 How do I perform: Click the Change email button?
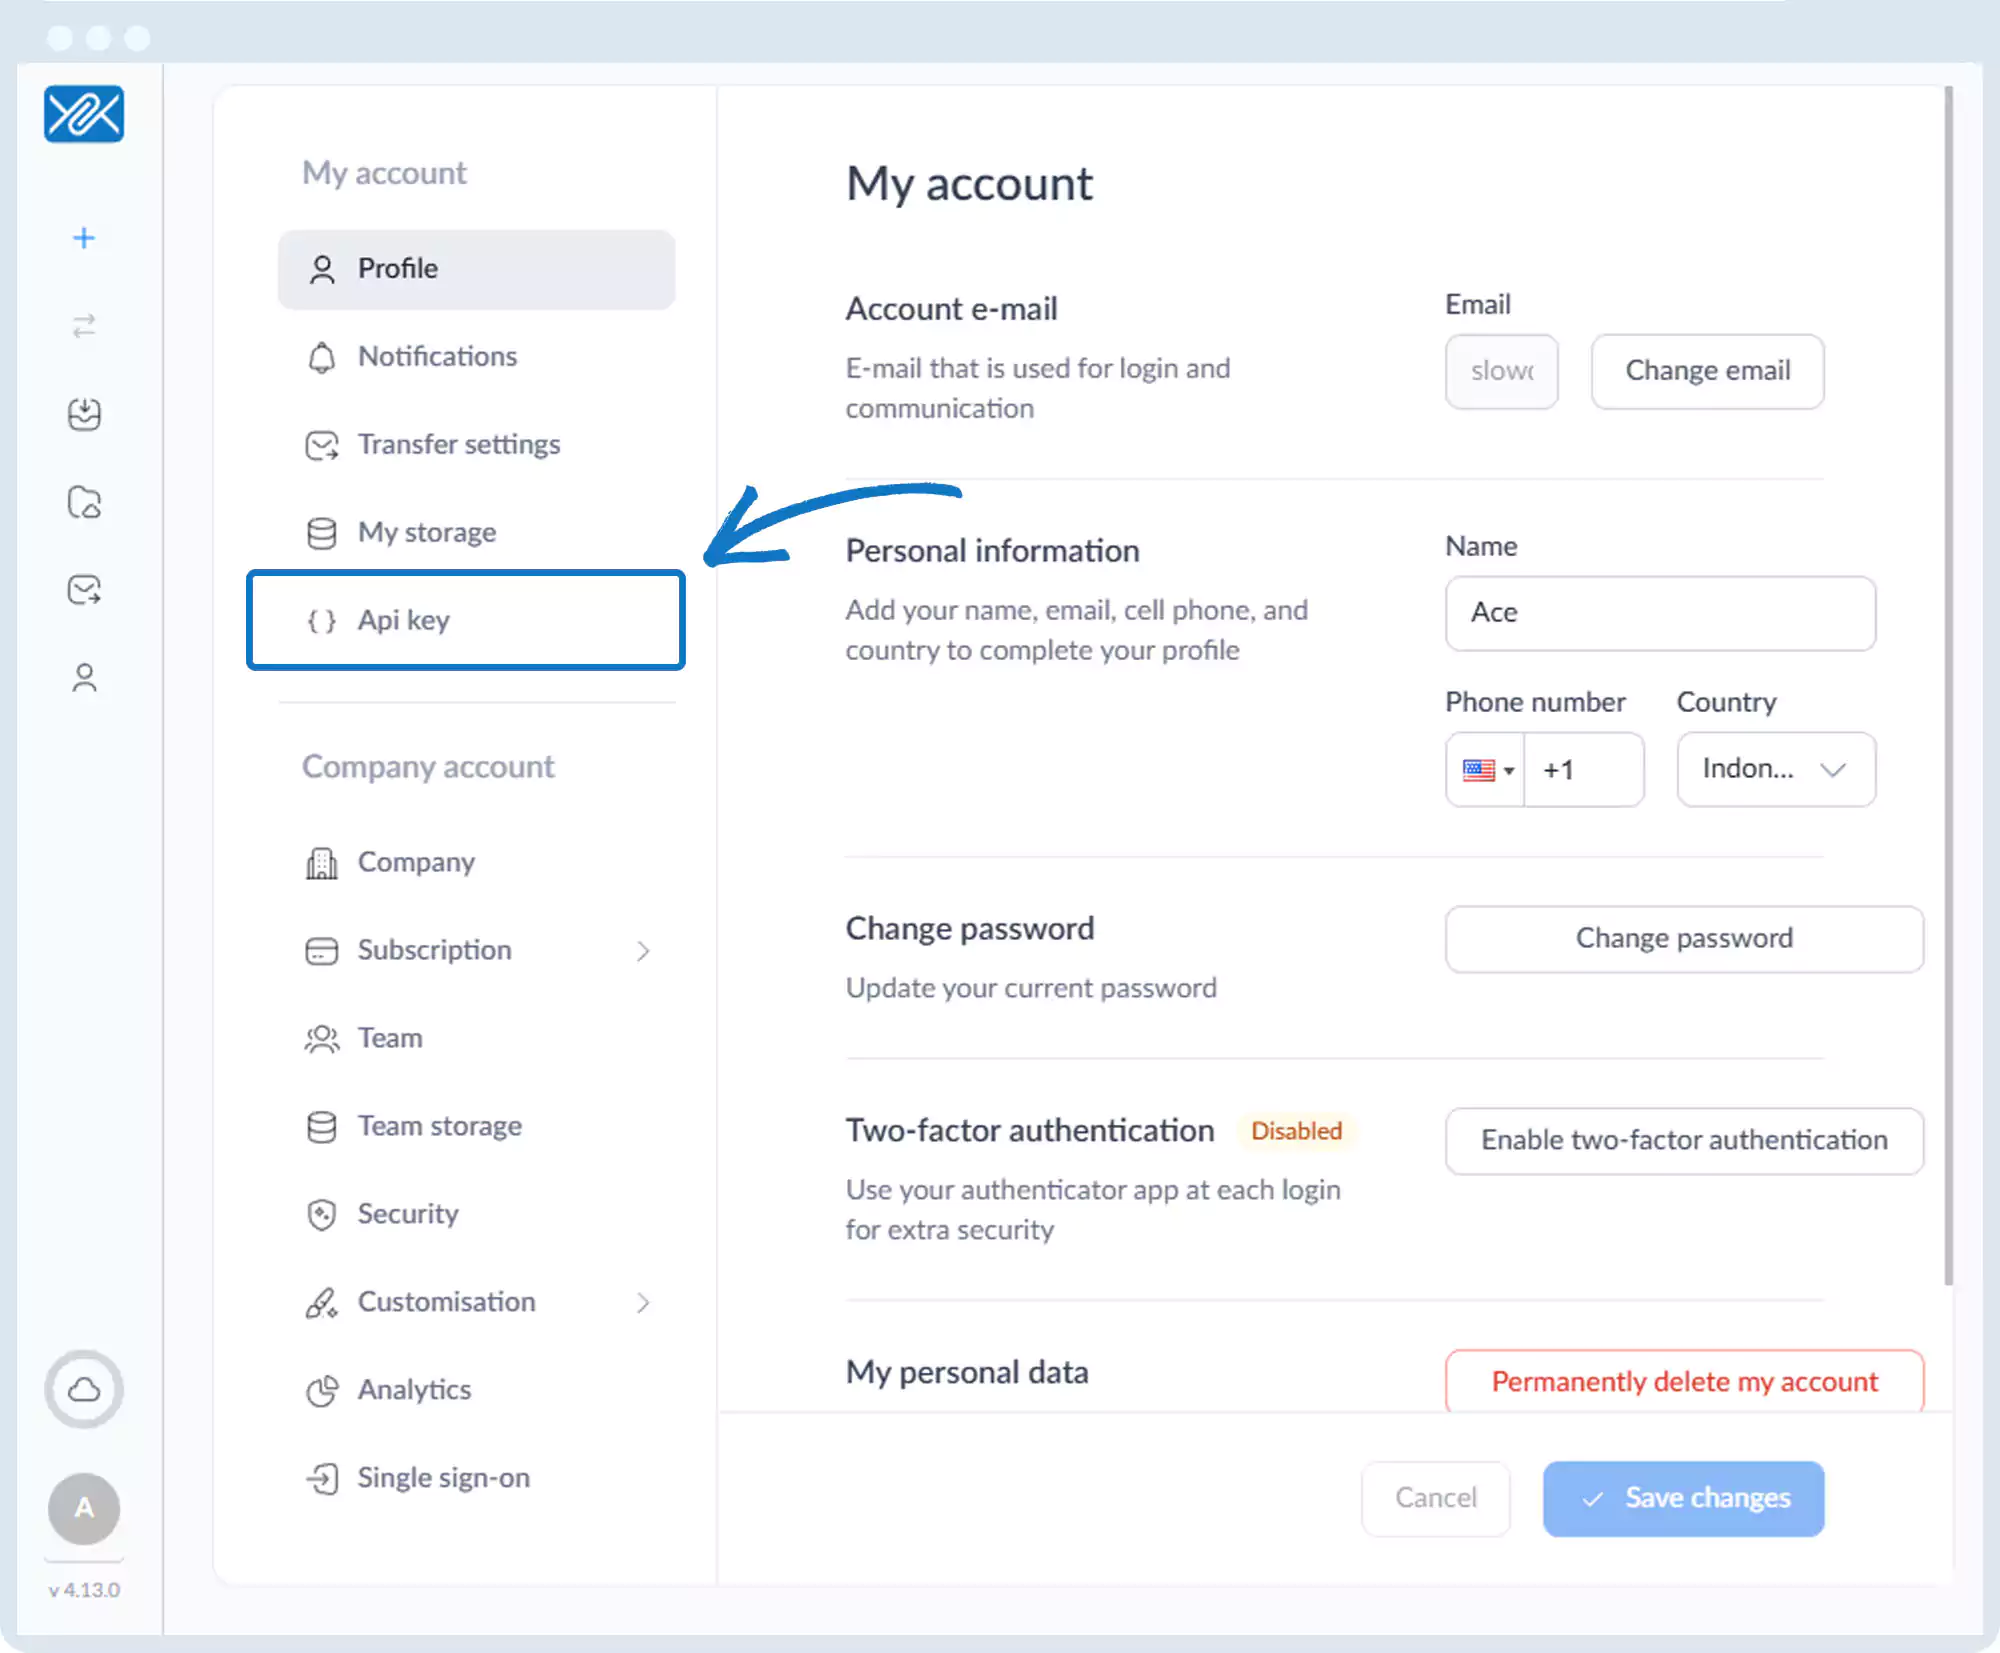1707,371
